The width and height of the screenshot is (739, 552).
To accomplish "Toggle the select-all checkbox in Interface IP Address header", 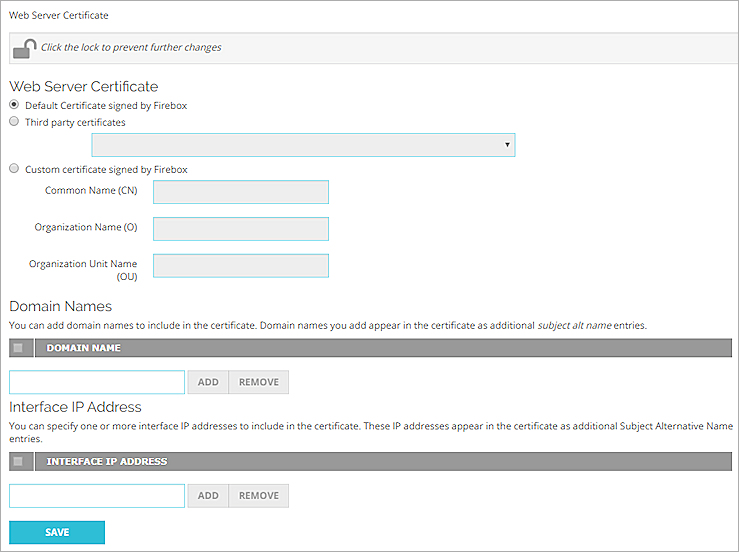I will tap(18, 462).
